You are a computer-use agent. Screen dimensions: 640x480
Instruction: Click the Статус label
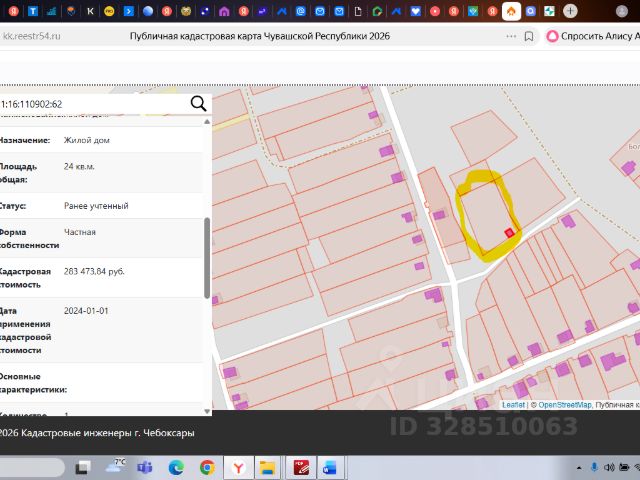[13, 206]
